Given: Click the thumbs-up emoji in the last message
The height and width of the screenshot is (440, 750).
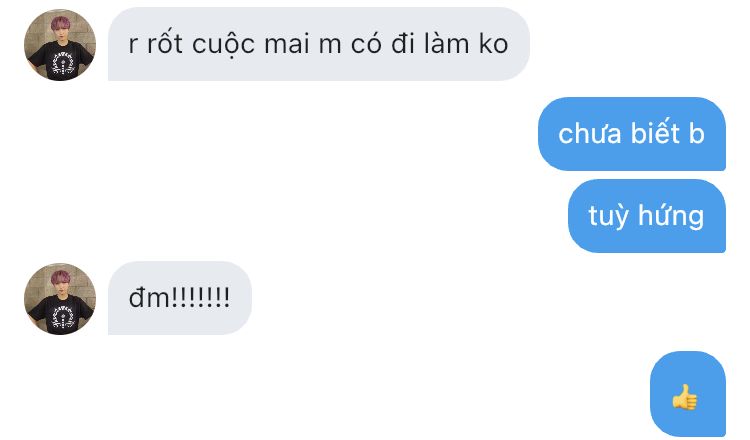Looking at the screenshot, I should point(685,396).
